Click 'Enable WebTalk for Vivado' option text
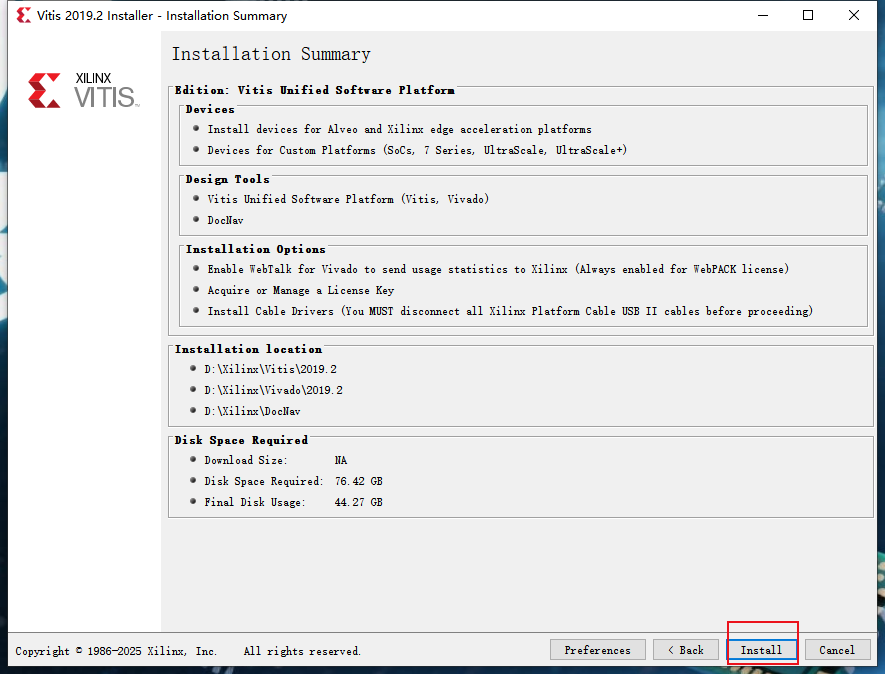 pos(498,269)
